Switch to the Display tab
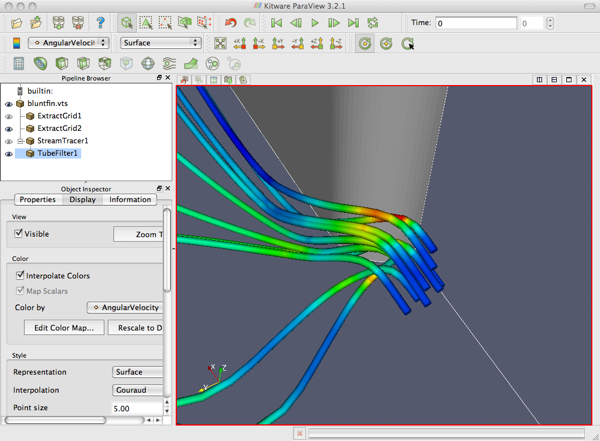 click(x=82, y=199)
